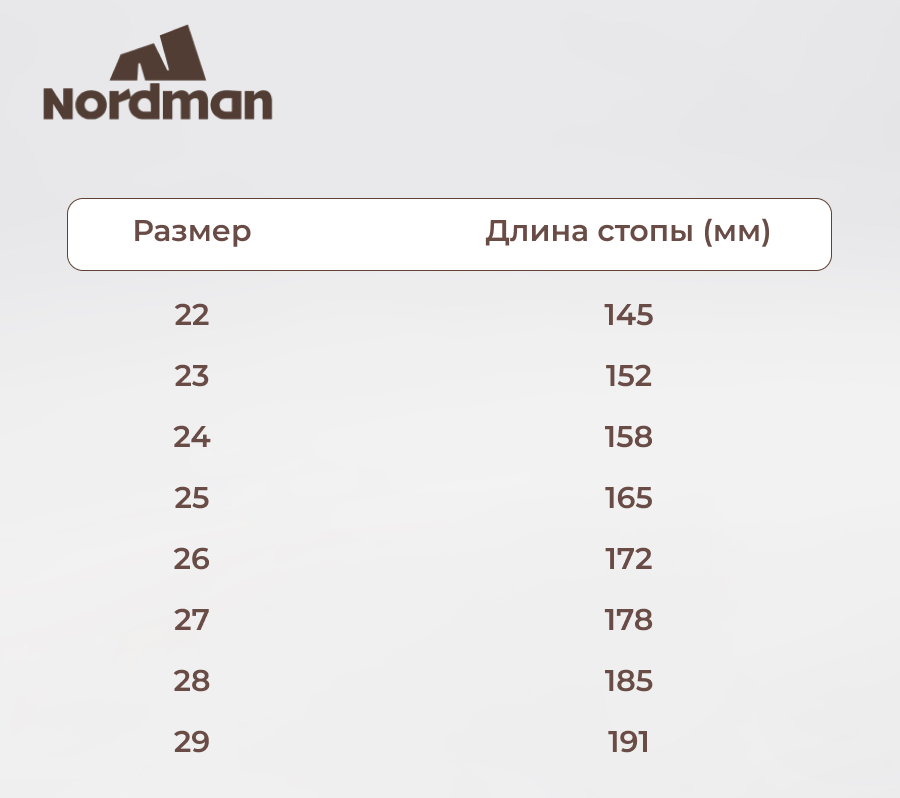
Task: Click foot length value 145
Action: pyautogui.click(x=629, y=315)
